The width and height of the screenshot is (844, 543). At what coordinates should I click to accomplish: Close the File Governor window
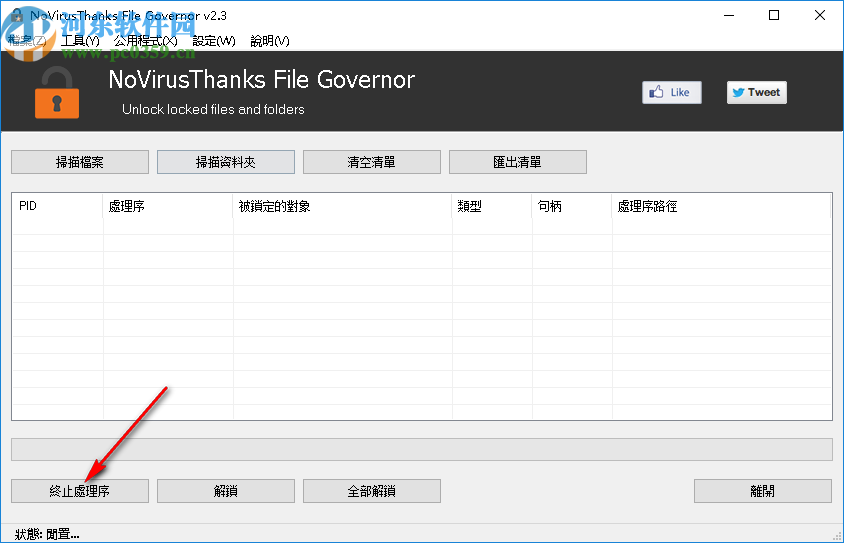tap(819, 16)
